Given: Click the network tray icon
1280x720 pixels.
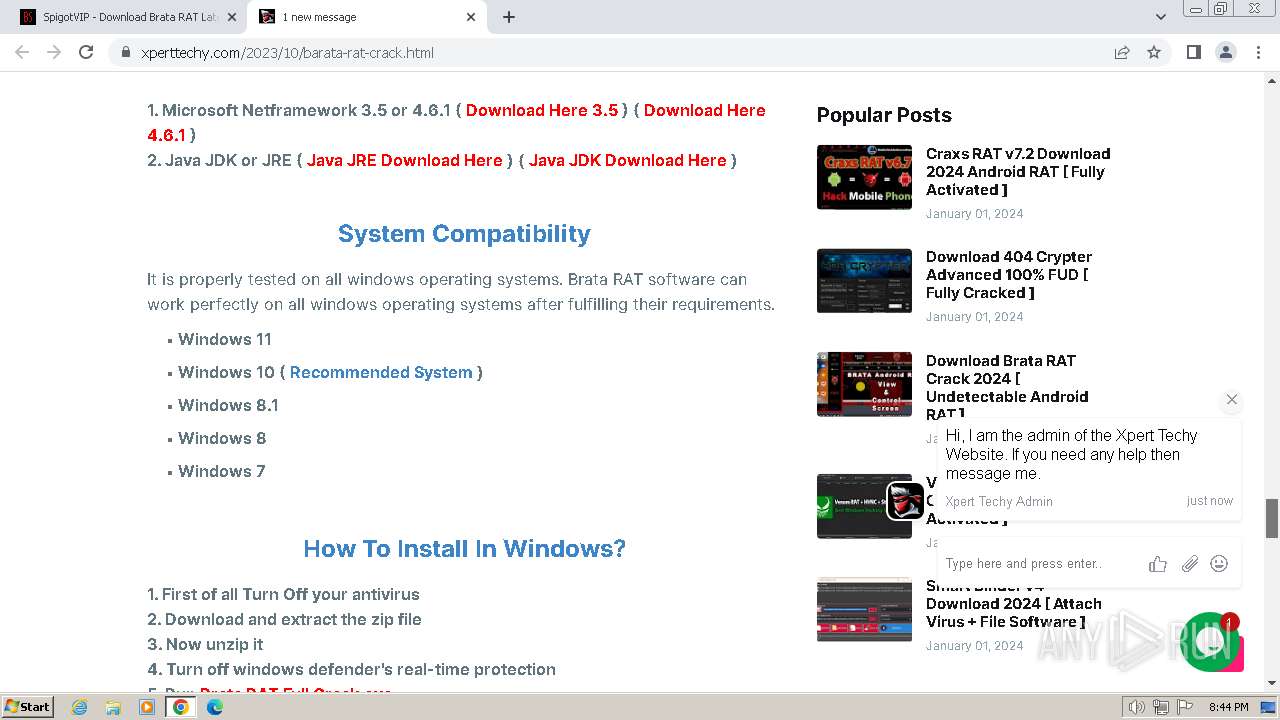Looking at the screenshot, I should click(1160, 707).
